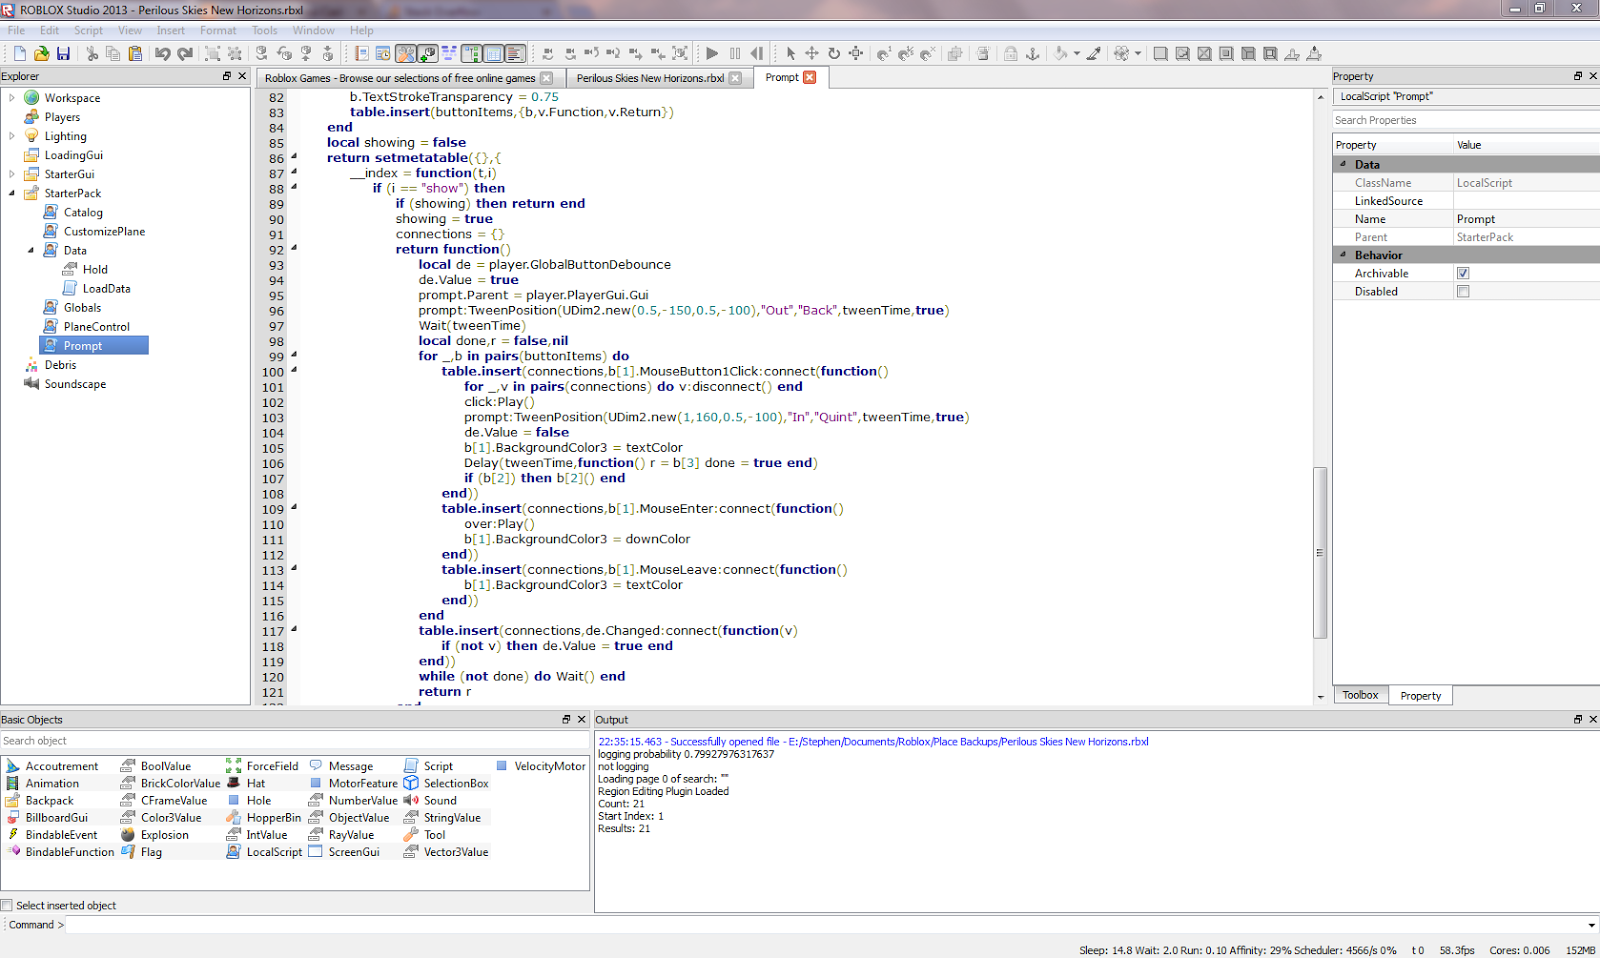Click the Search object field

click(x=295, y=741)
